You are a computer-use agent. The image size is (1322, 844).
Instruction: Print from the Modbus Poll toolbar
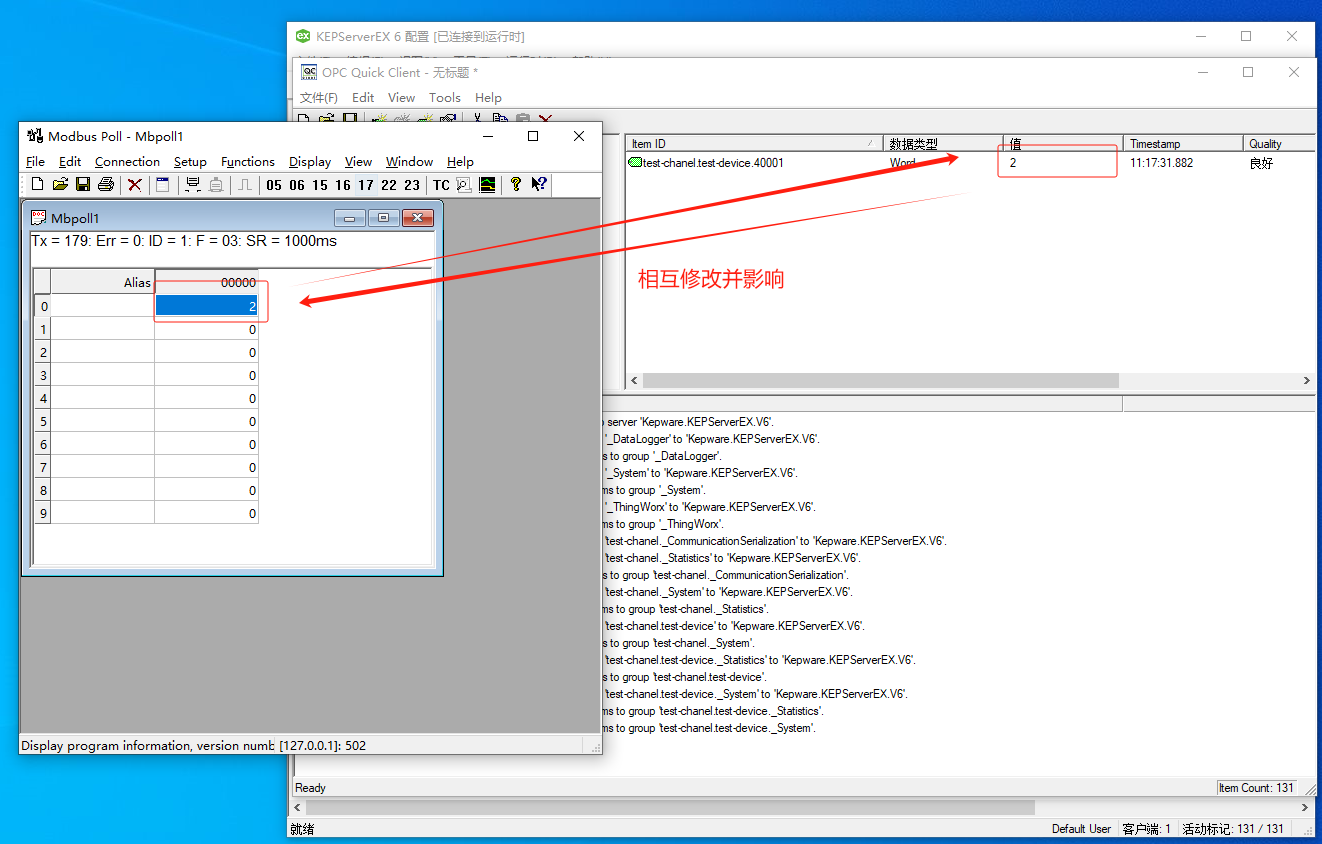pyautogui.click(x=106, y=185)
